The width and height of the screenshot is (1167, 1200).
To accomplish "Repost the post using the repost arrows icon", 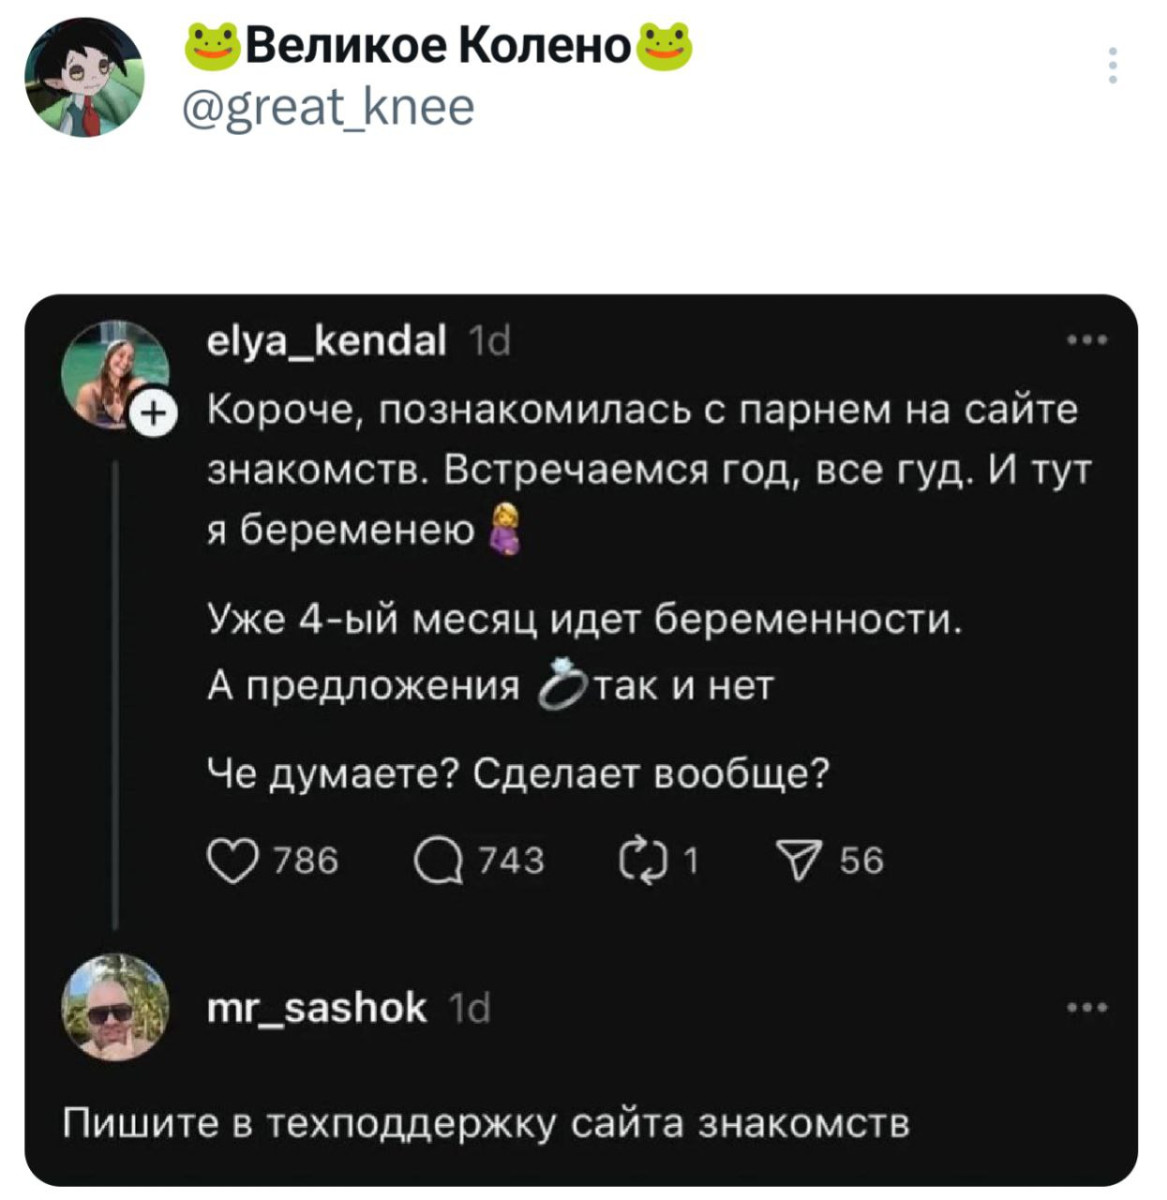I will tap(642, 861).
